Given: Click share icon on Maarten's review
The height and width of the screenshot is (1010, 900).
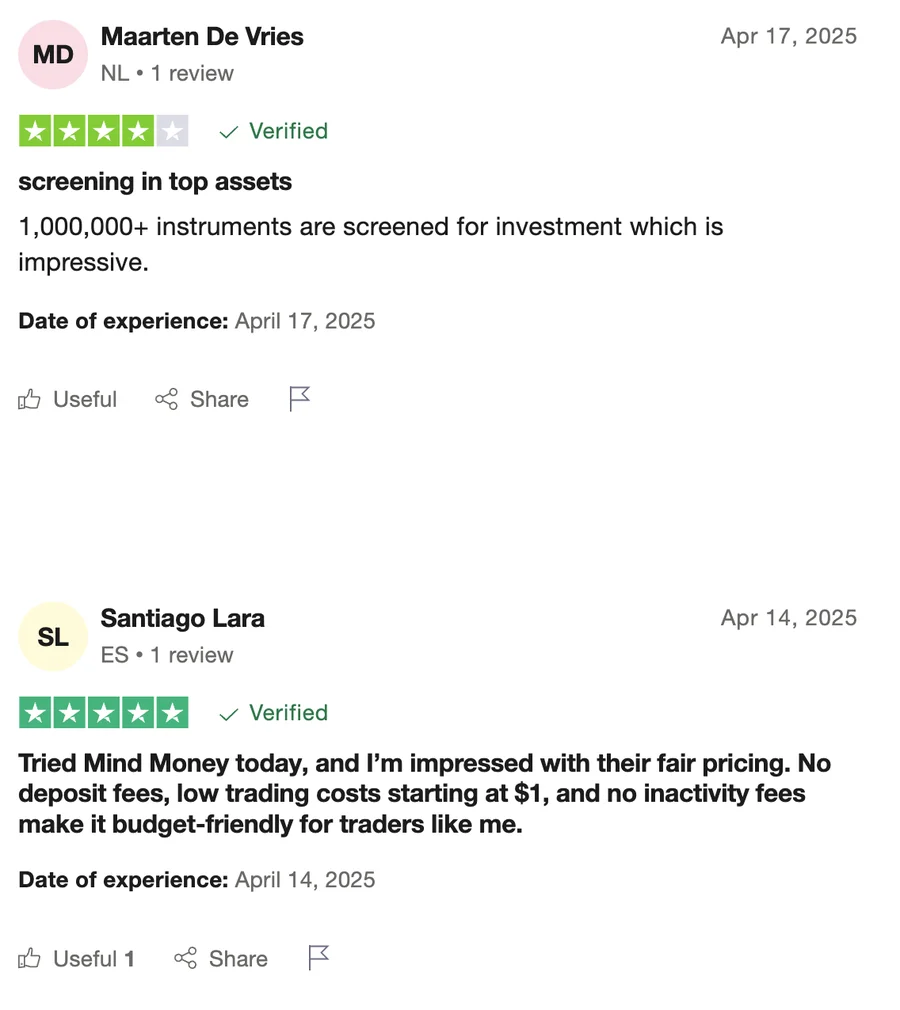Looking at the screenshot, I should [166, 400].
